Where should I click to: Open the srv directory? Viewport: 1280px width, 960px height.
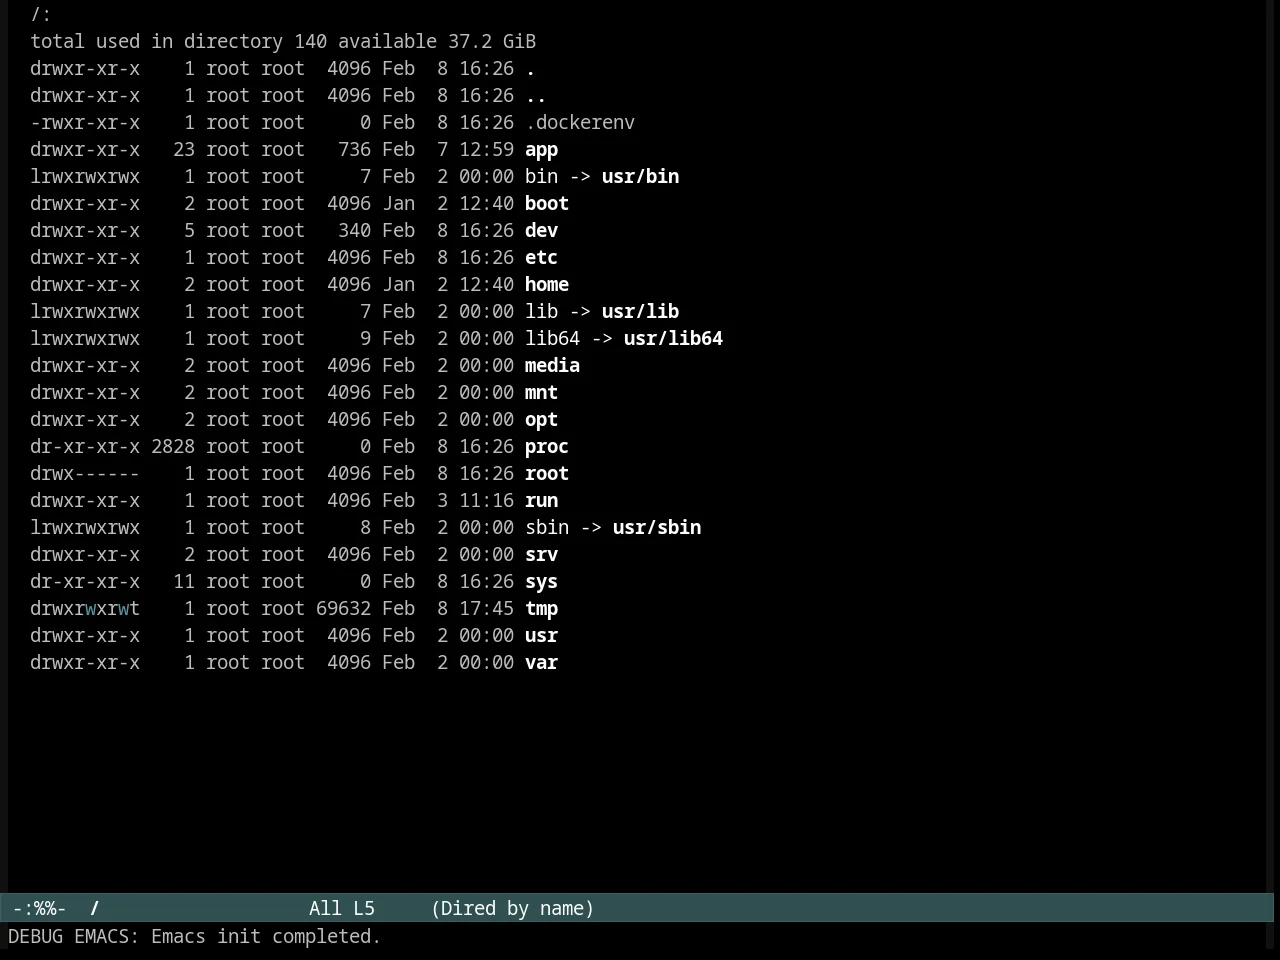[541, 555]
